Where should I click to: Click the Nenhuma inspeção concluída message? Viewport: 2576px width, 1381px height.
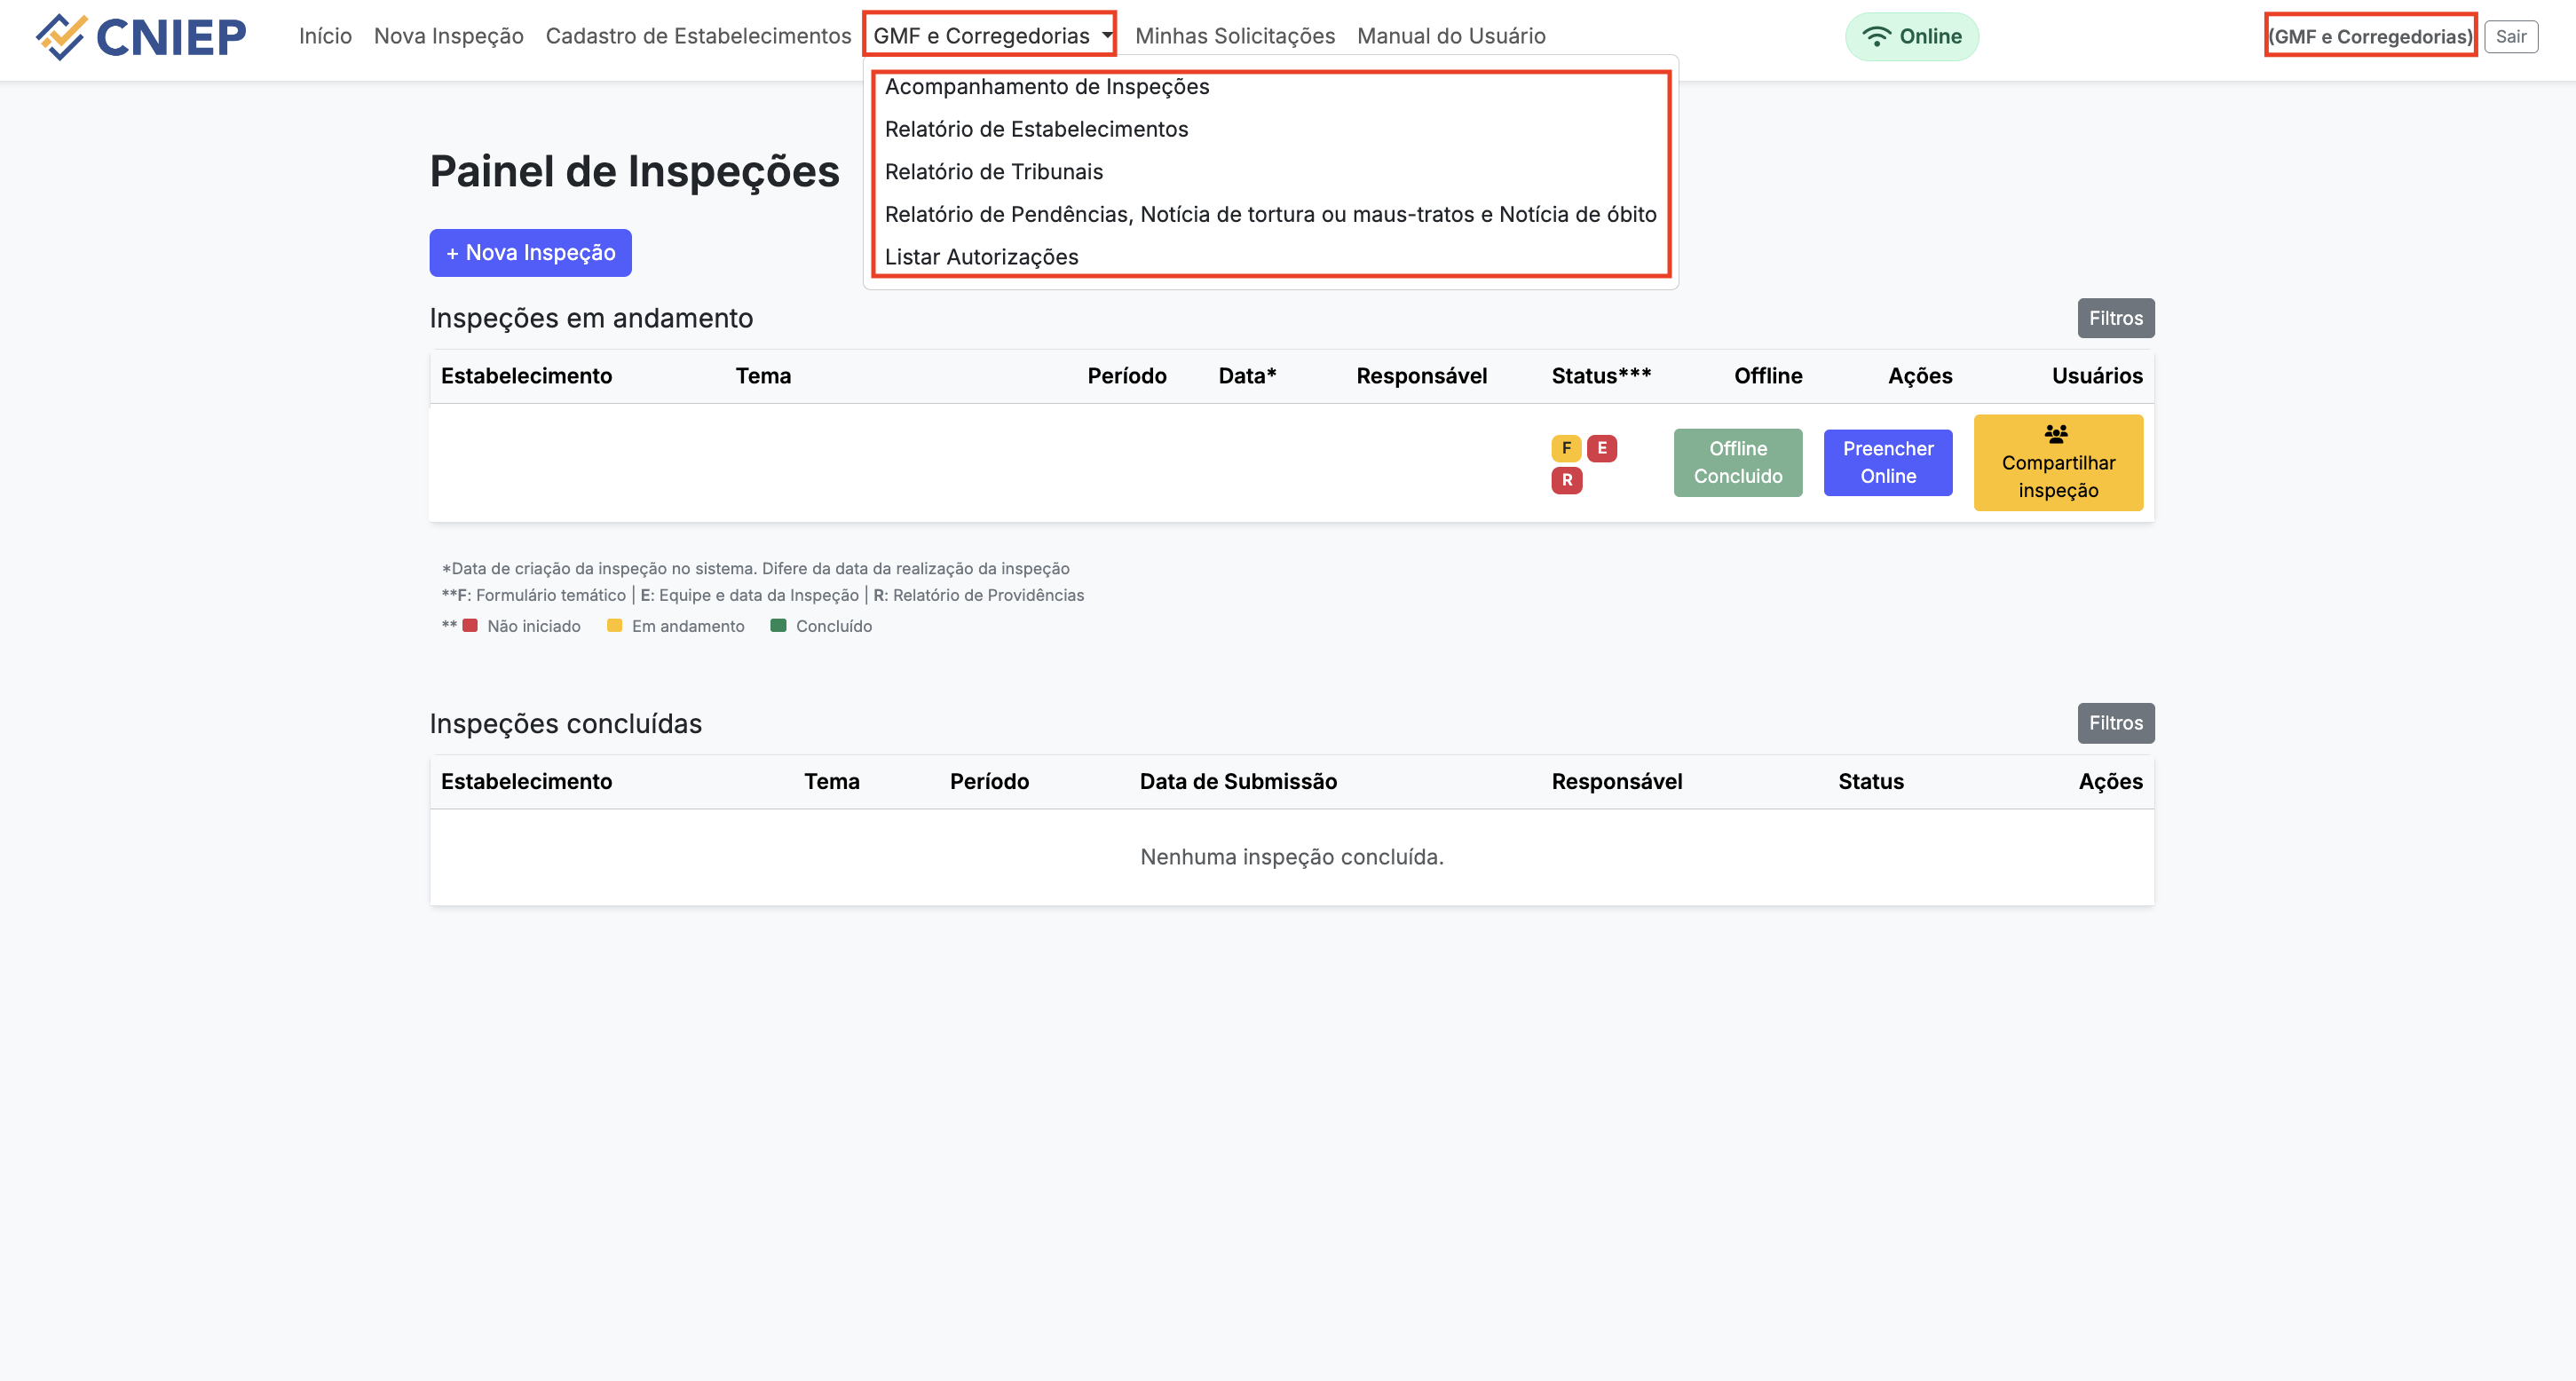pos(1292,857)
